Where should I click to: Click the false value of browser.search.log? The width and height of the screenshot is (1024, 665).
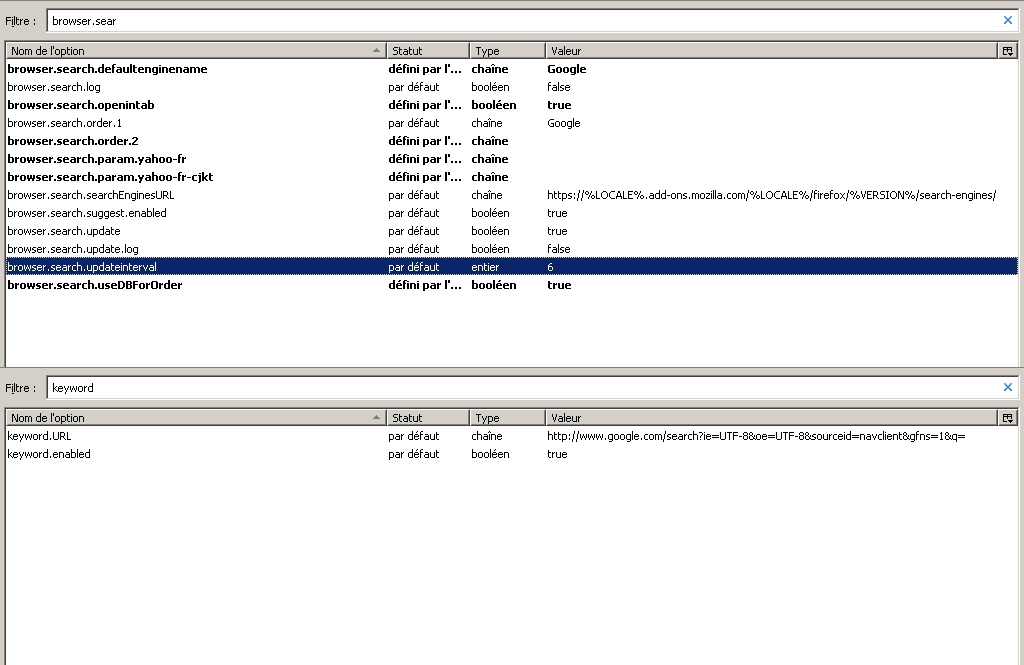[559, 87]
